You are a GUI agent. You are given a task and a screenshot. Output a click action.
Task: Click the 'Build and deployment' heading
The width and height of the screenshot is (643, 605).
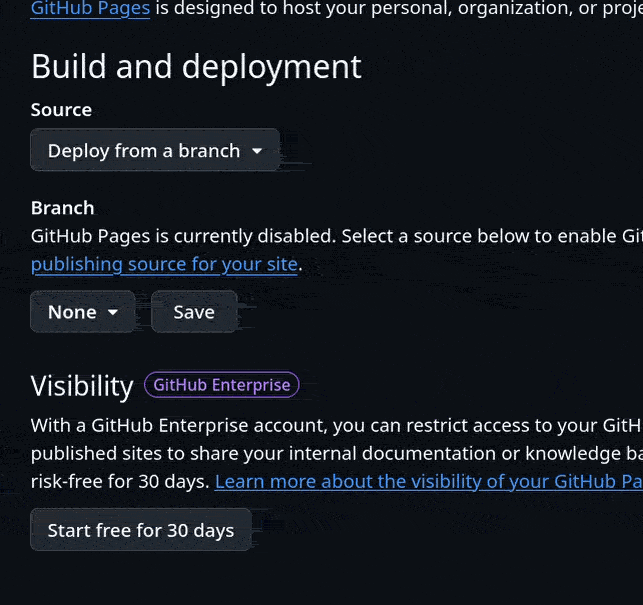click(196, 67)
